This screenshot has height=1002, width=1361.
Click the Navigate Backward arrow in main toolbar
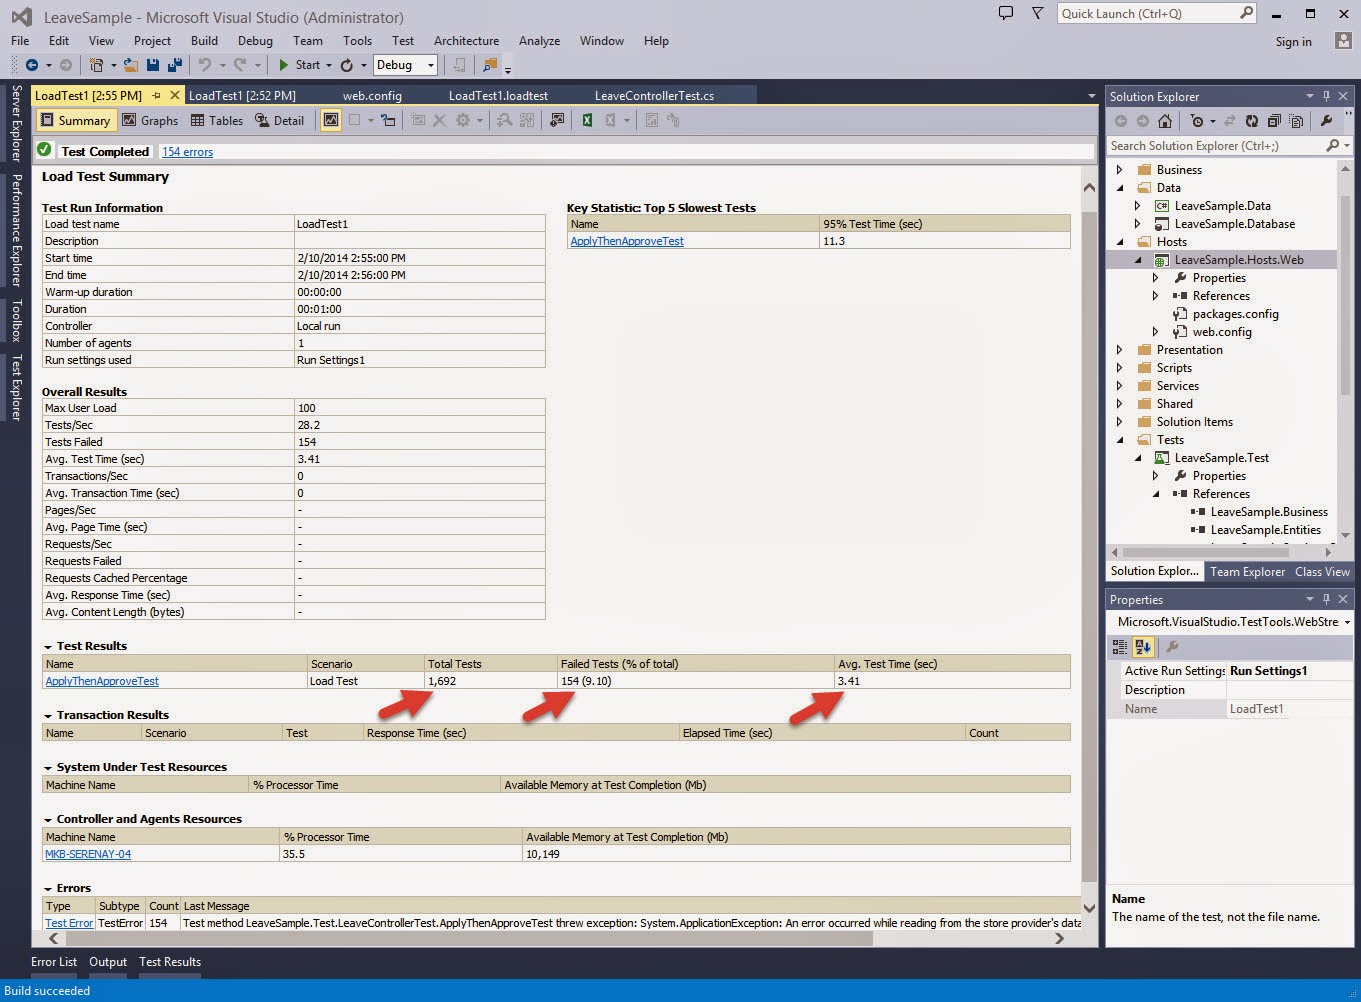32,65
